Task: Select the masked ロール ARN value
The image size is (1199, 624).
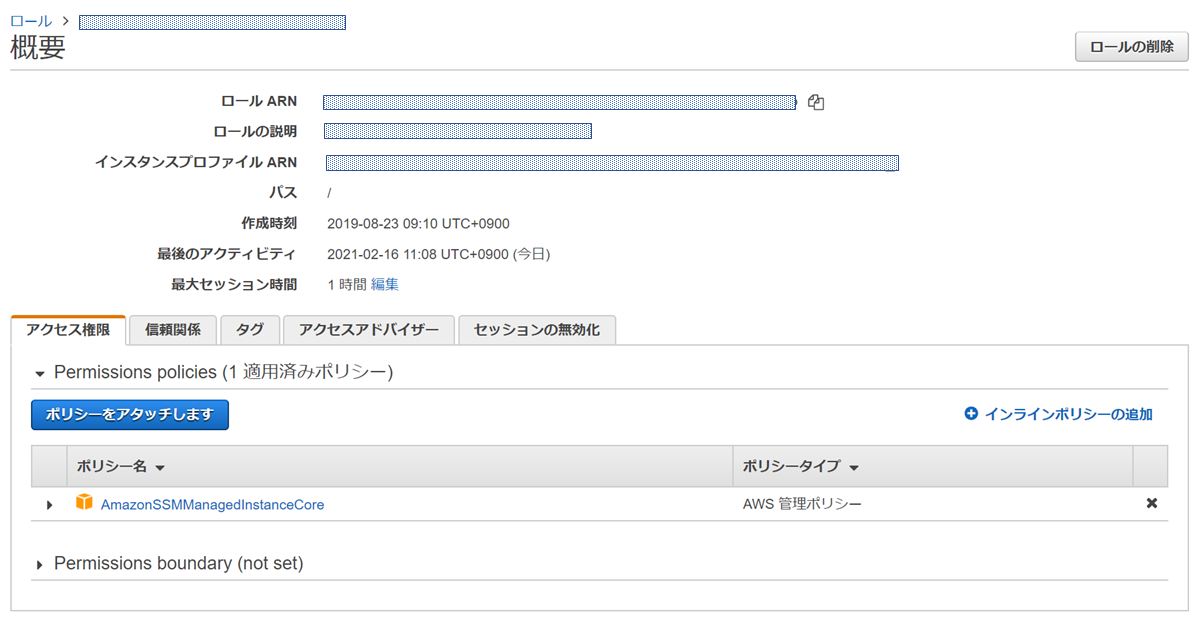Action: [560, 102]
